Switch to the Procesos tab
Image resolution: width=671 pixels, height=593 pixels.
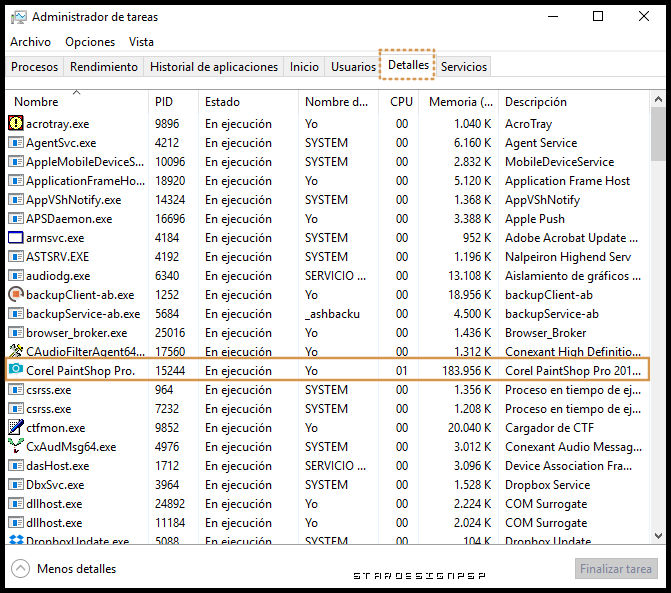34,67
